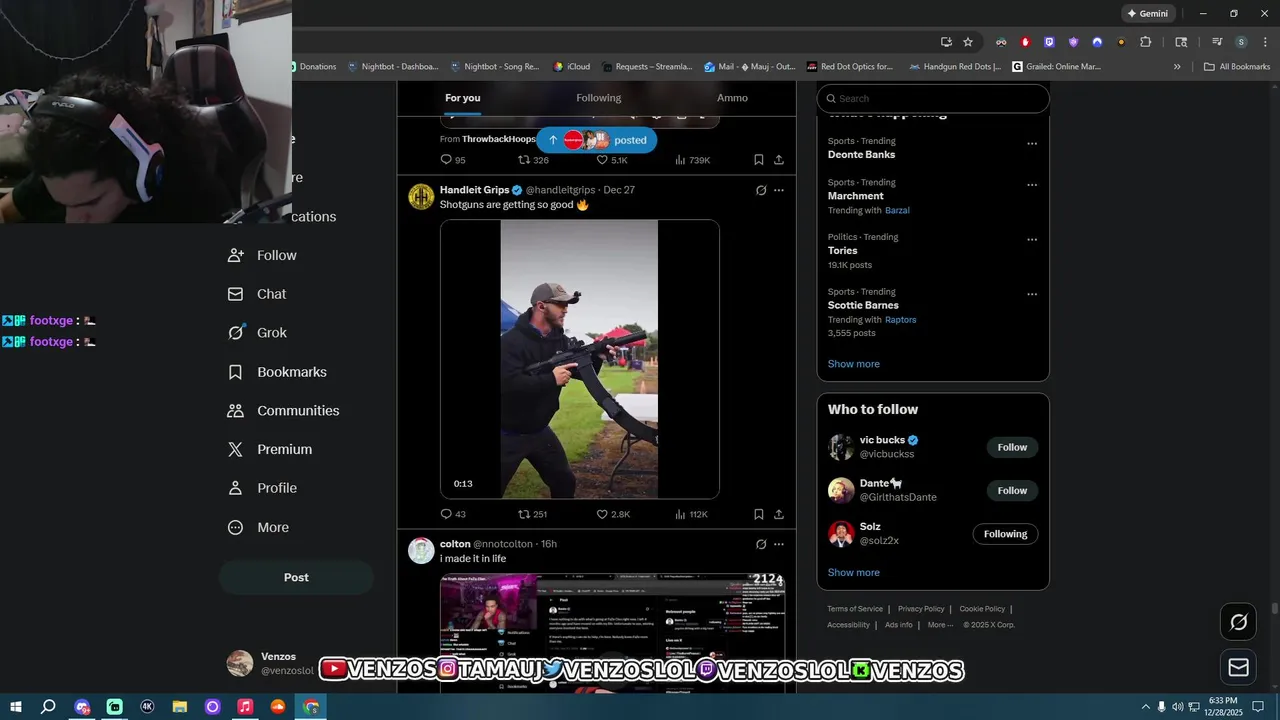
Task: Open the floating Grok button at bottom right
Action: click(1238, 622)
